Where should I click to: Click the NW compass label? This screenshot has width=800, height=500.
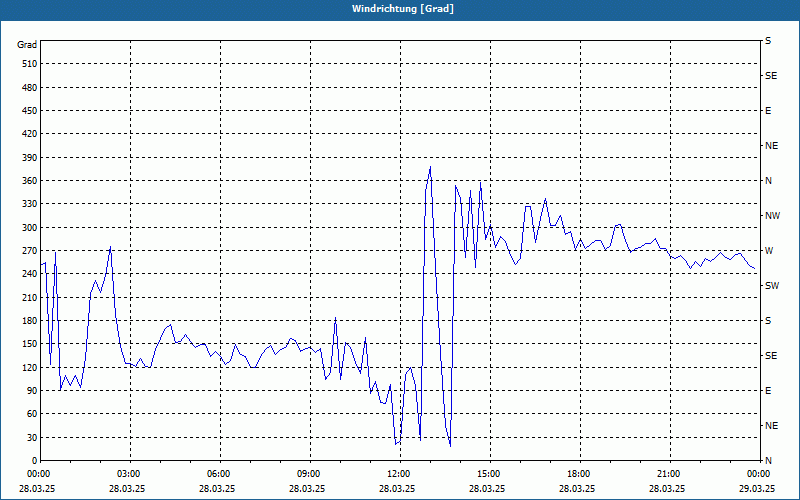pos(772,216)
